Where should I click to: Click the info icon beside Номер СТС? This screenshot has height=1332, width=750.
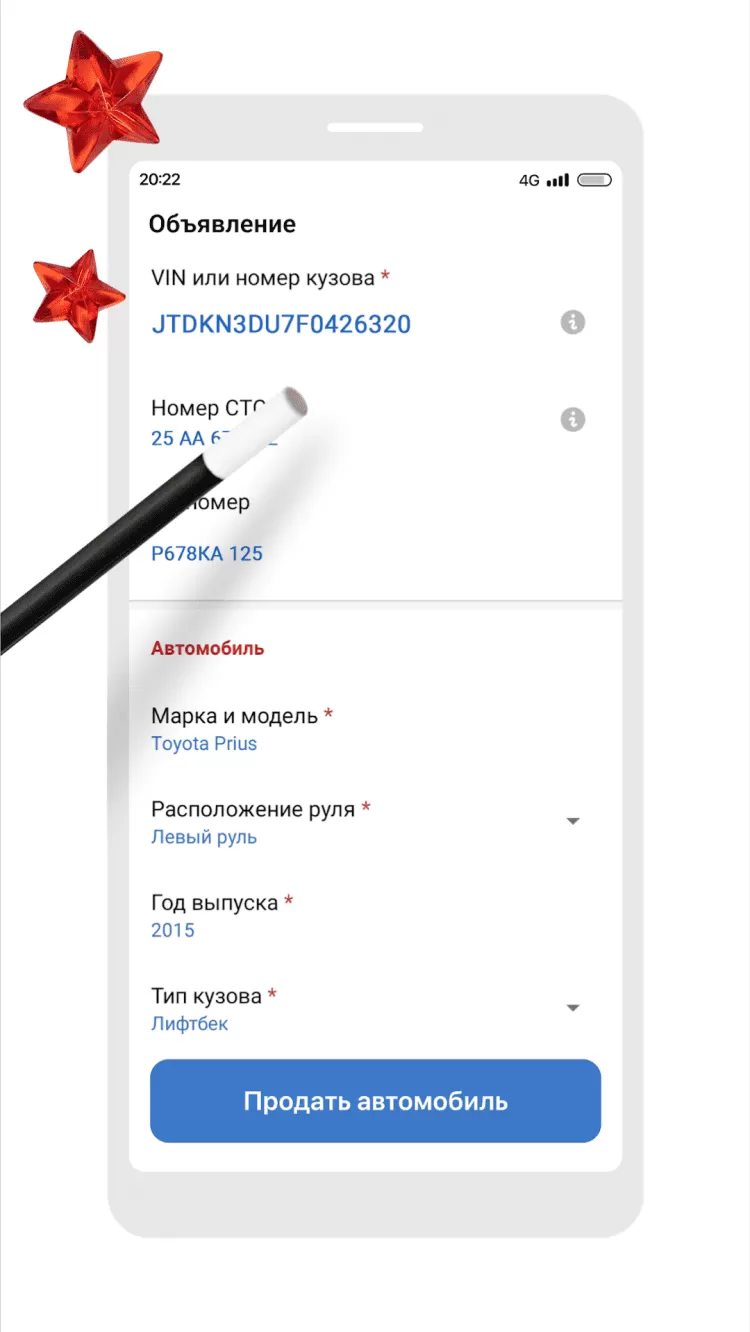[x=573, y=419]
